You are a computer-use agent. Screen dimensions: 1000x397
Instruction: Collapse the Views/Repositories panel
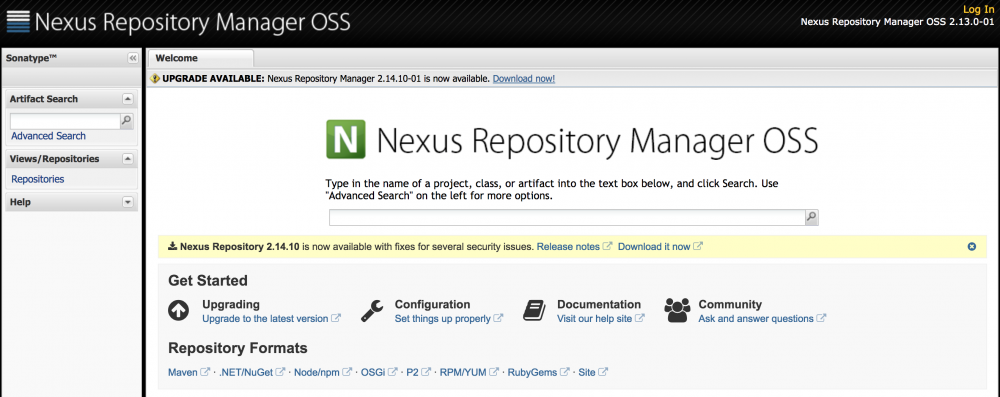[x=128, y=159]
